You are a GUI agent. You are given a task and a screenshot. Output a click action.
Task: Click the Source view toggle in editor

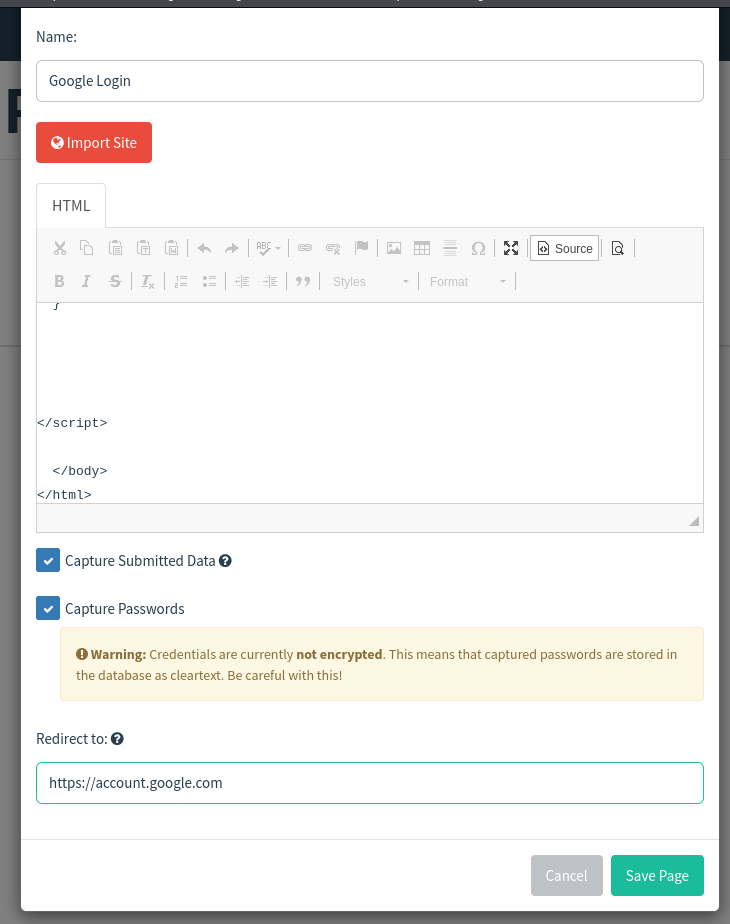coord(565,248)
